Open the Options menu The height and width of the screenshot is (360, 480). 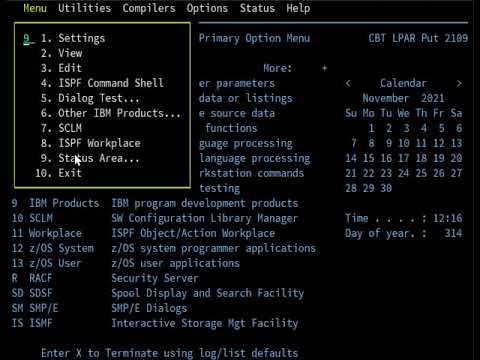[207, 8]
